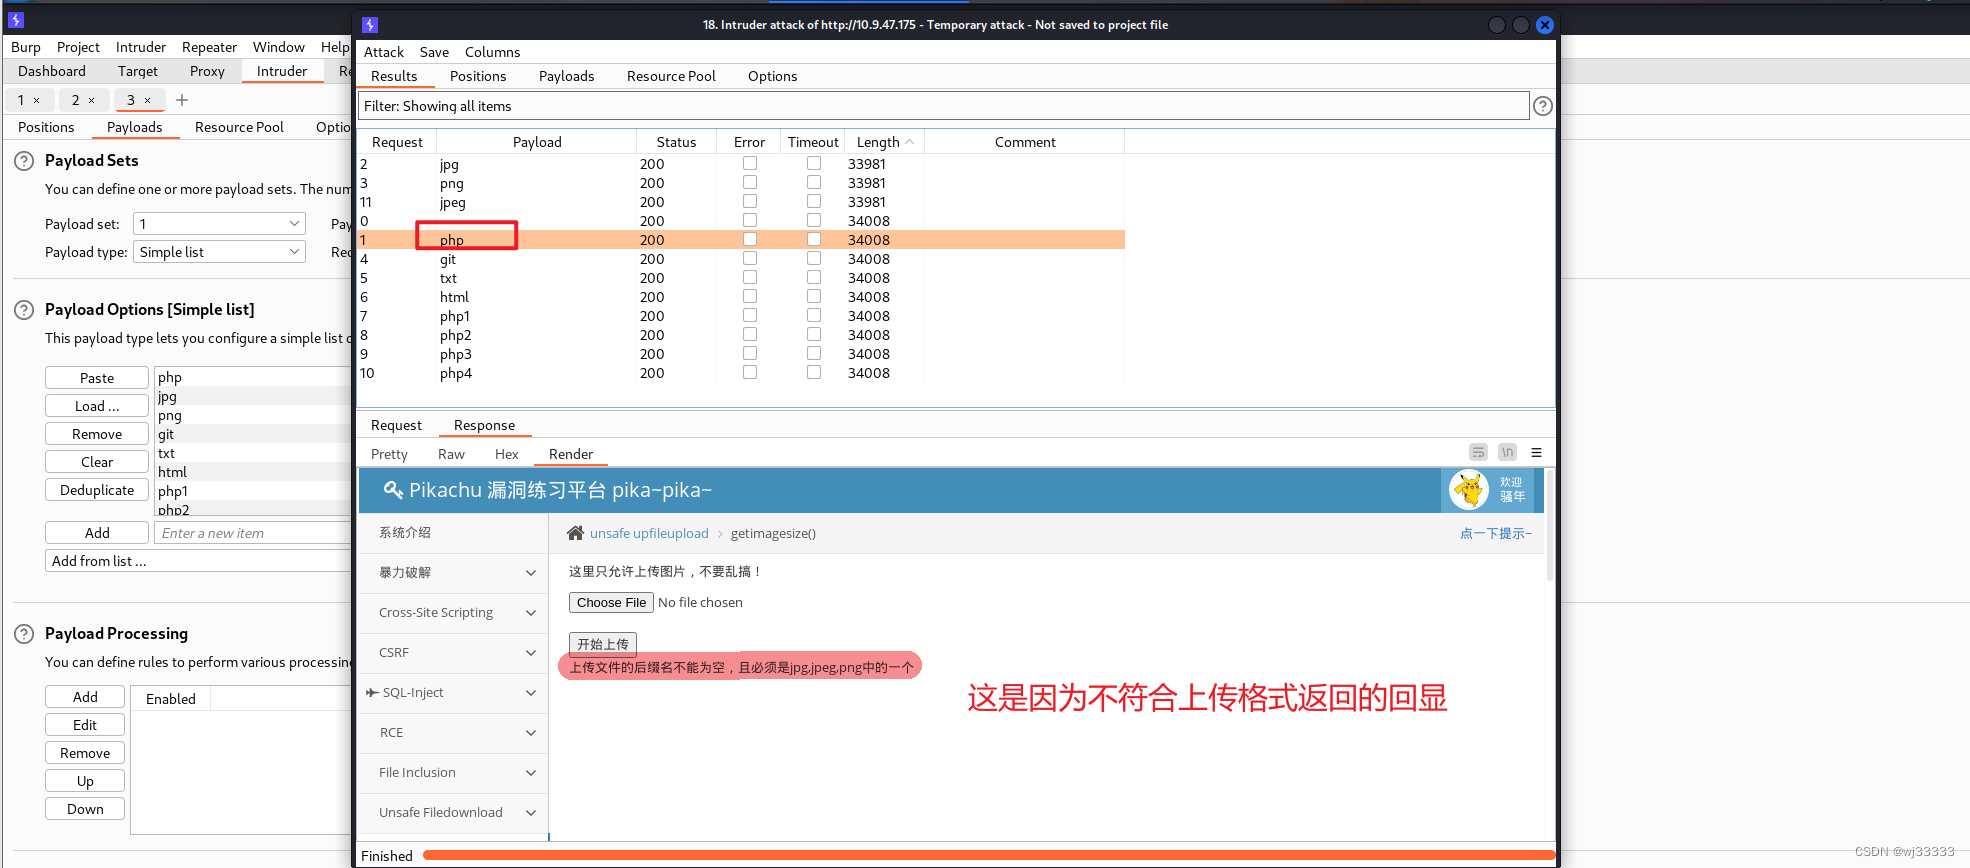Image resolution: width=1970 pixels, height=868 pixels.
Task: Open Payload type Simple list dropdown
Action: (x=219, y=252)
